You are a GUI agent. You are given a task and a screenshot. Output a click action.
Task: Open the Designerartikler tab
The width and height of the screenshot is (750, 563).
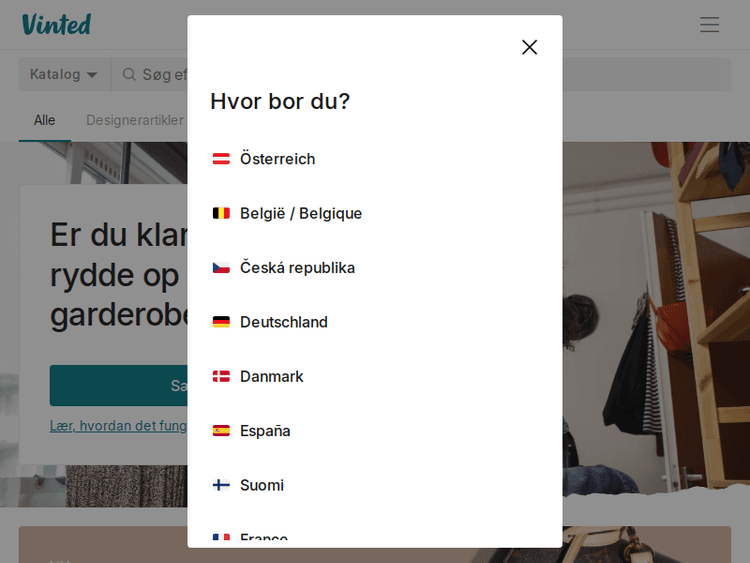(135, 121)
